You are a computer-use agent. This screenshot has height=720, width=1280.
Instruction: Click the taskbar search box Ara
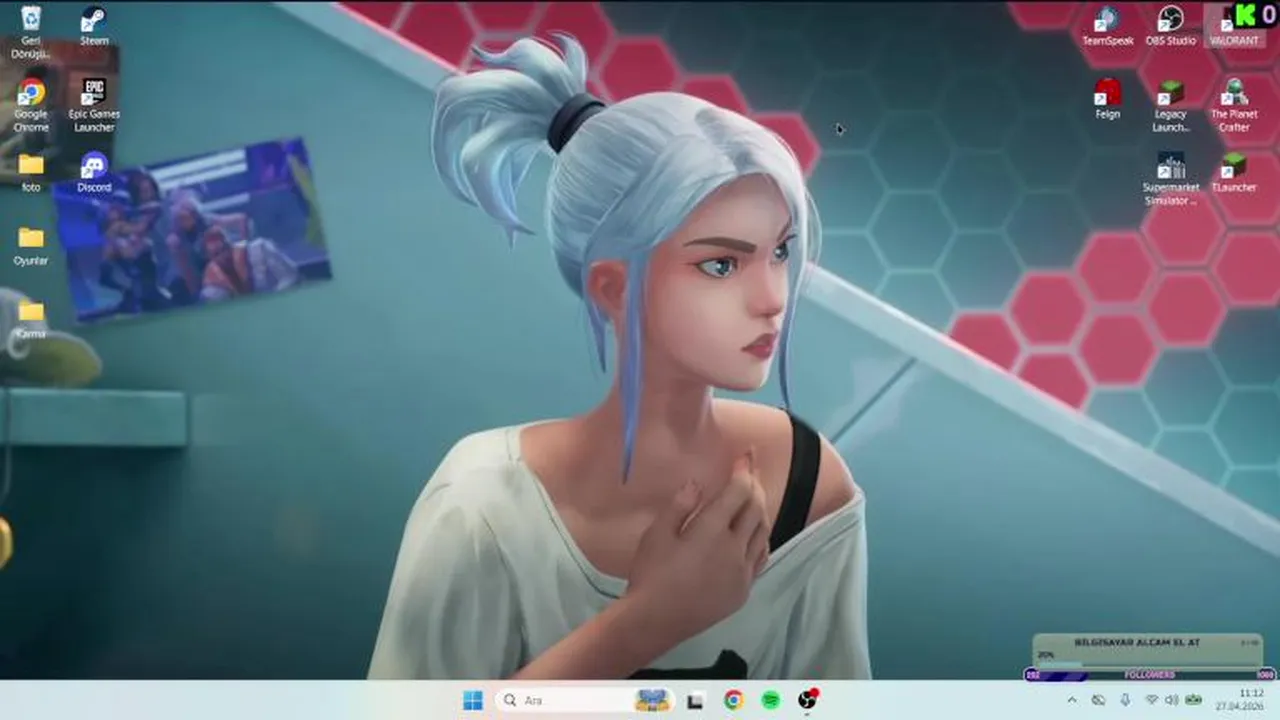pyautogui.click(x=585, y=700)
